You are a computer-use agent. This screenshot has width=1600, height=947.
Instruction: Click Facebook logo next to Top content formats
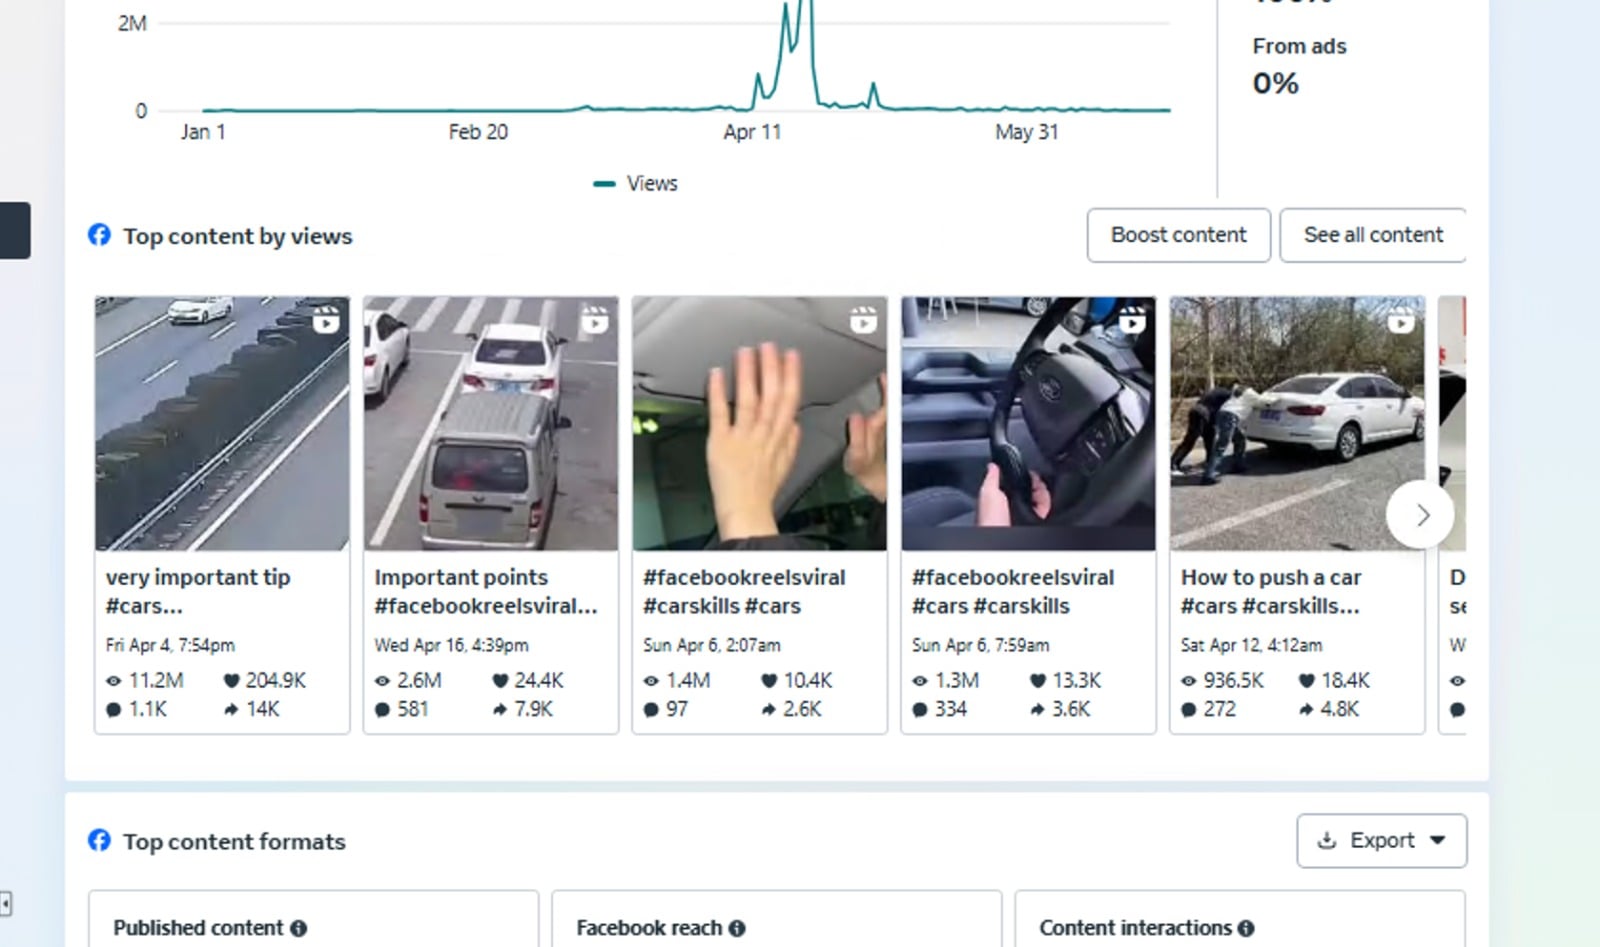(x=99, y=840)
